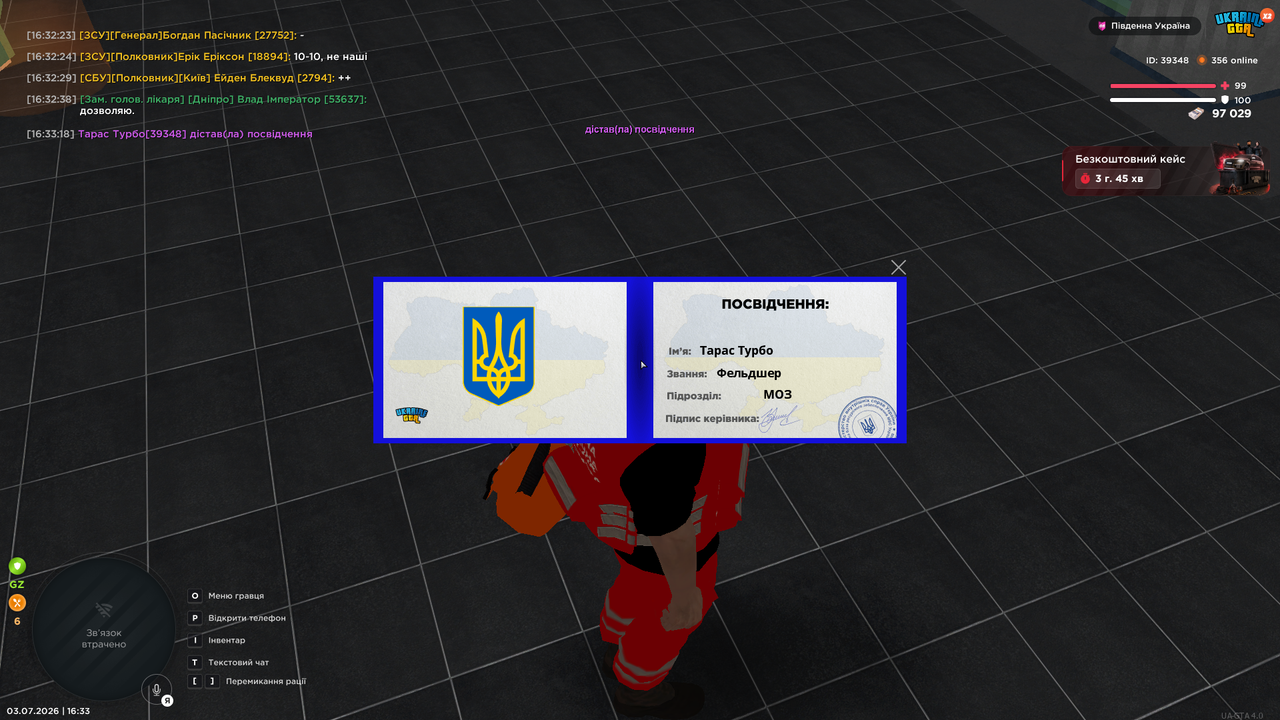Click the date and time 03.07.2026 | 16:33

pyautogui.click(x=48, y=711)
